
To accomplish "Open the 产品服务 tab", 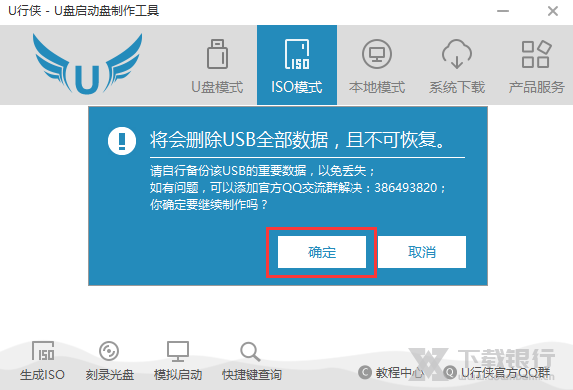I will (x=536, y=65).
